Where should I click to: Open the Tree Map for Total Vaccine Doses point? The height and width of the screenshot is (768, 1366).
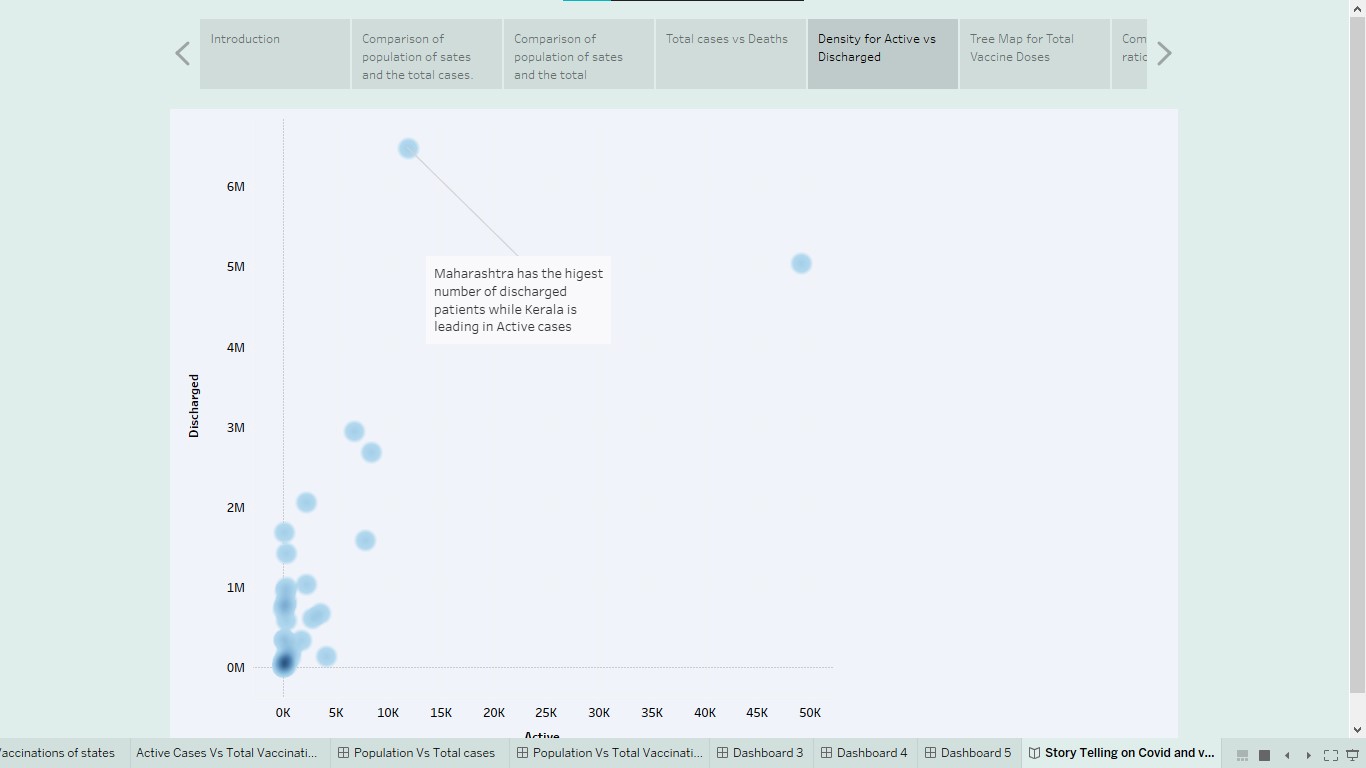(1034, 53)
